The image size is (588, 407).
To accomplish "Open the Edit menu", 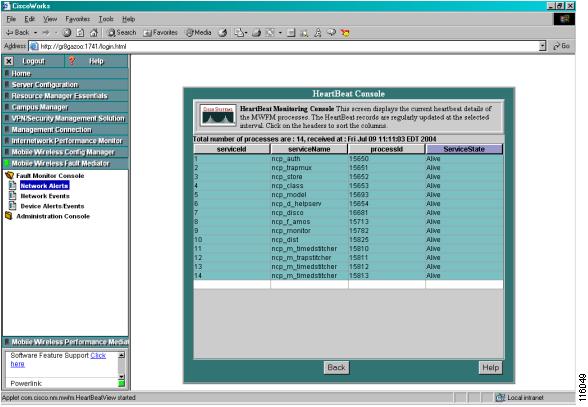I will 29,19.
